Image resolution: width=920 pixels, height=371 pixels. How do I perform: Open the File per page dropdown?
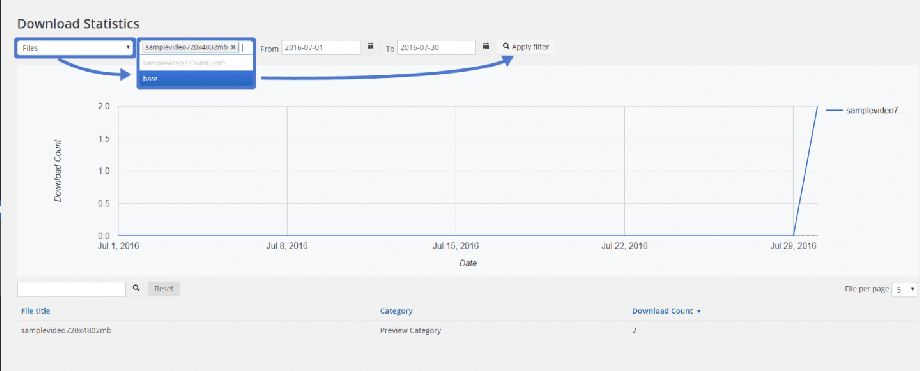click(904, 289)
